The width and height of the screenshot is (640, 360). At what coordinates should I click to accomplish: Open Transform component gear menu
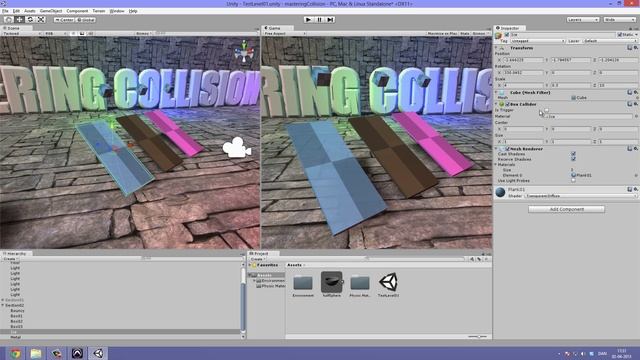[636, 48]
